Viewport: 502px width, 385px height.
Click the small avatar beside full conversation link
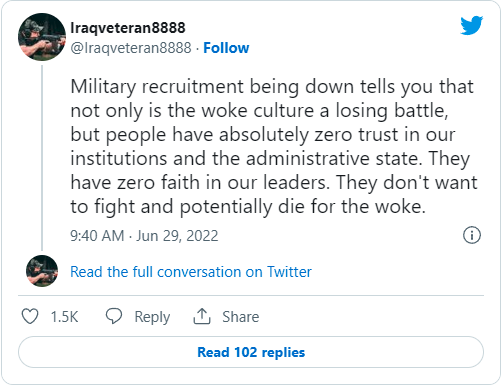pos(42,271)
